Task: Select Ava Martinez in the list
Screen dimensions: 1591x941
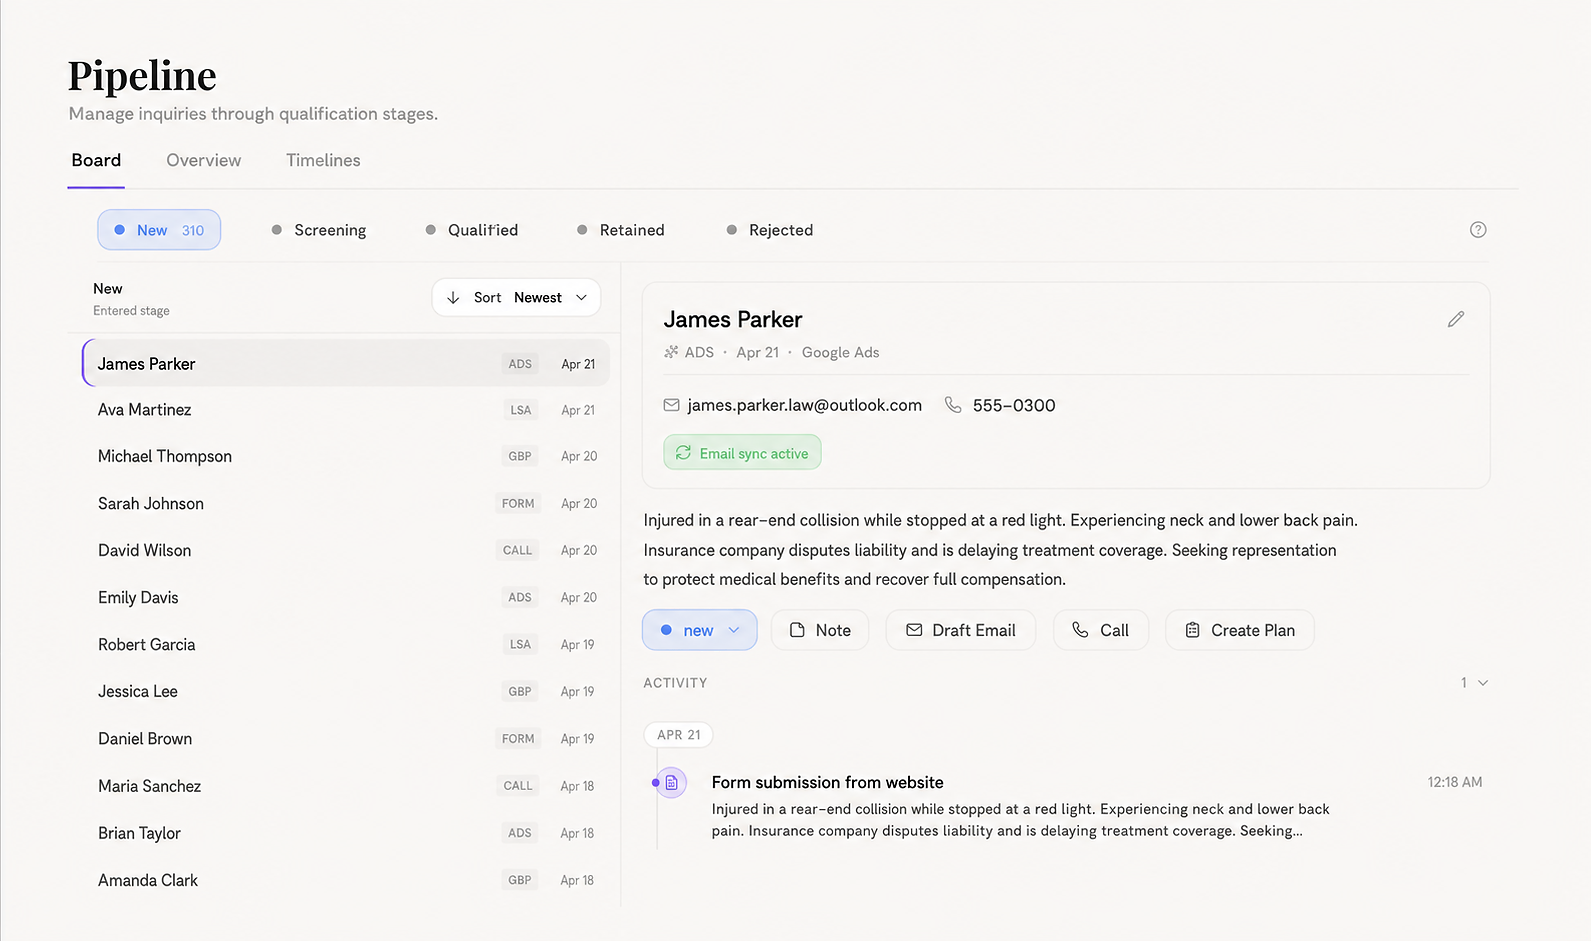Action: point(346,410)
